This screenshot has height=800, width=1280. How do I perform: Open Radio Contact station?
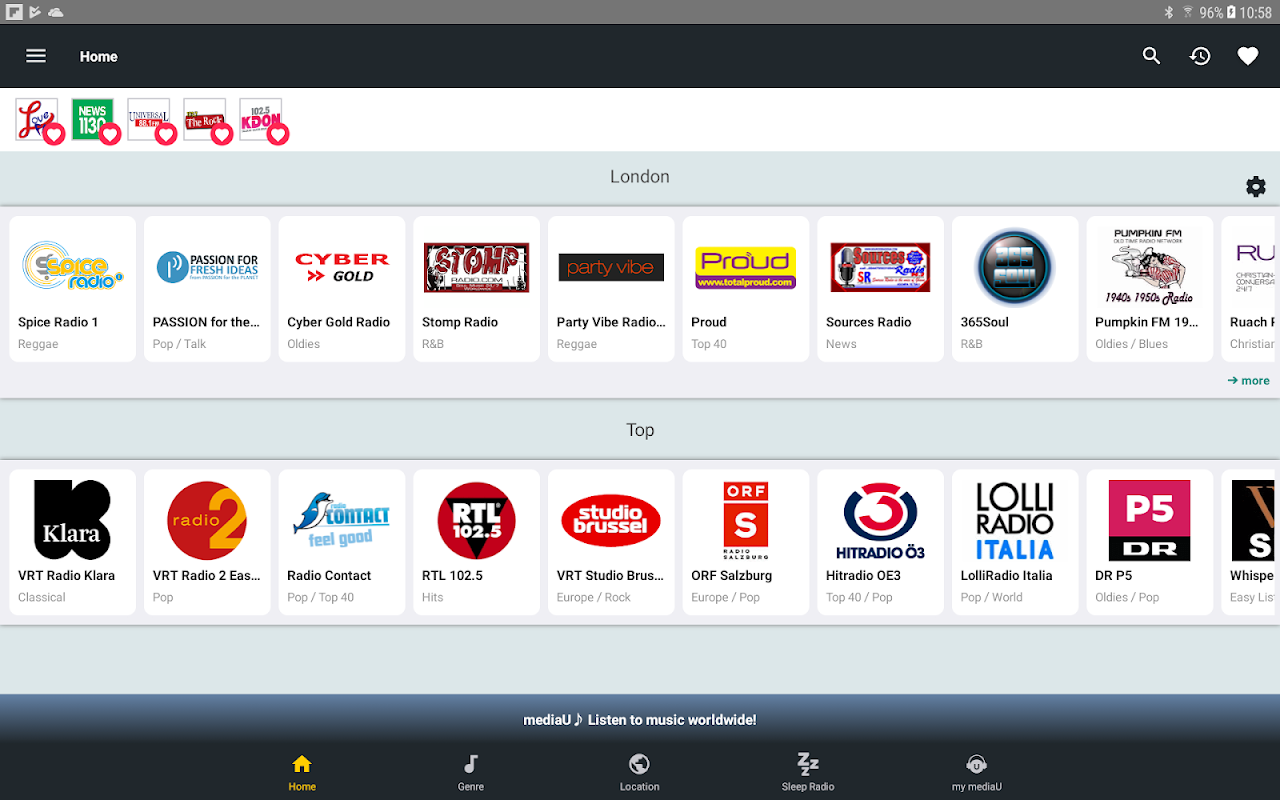tap(342, 542)
